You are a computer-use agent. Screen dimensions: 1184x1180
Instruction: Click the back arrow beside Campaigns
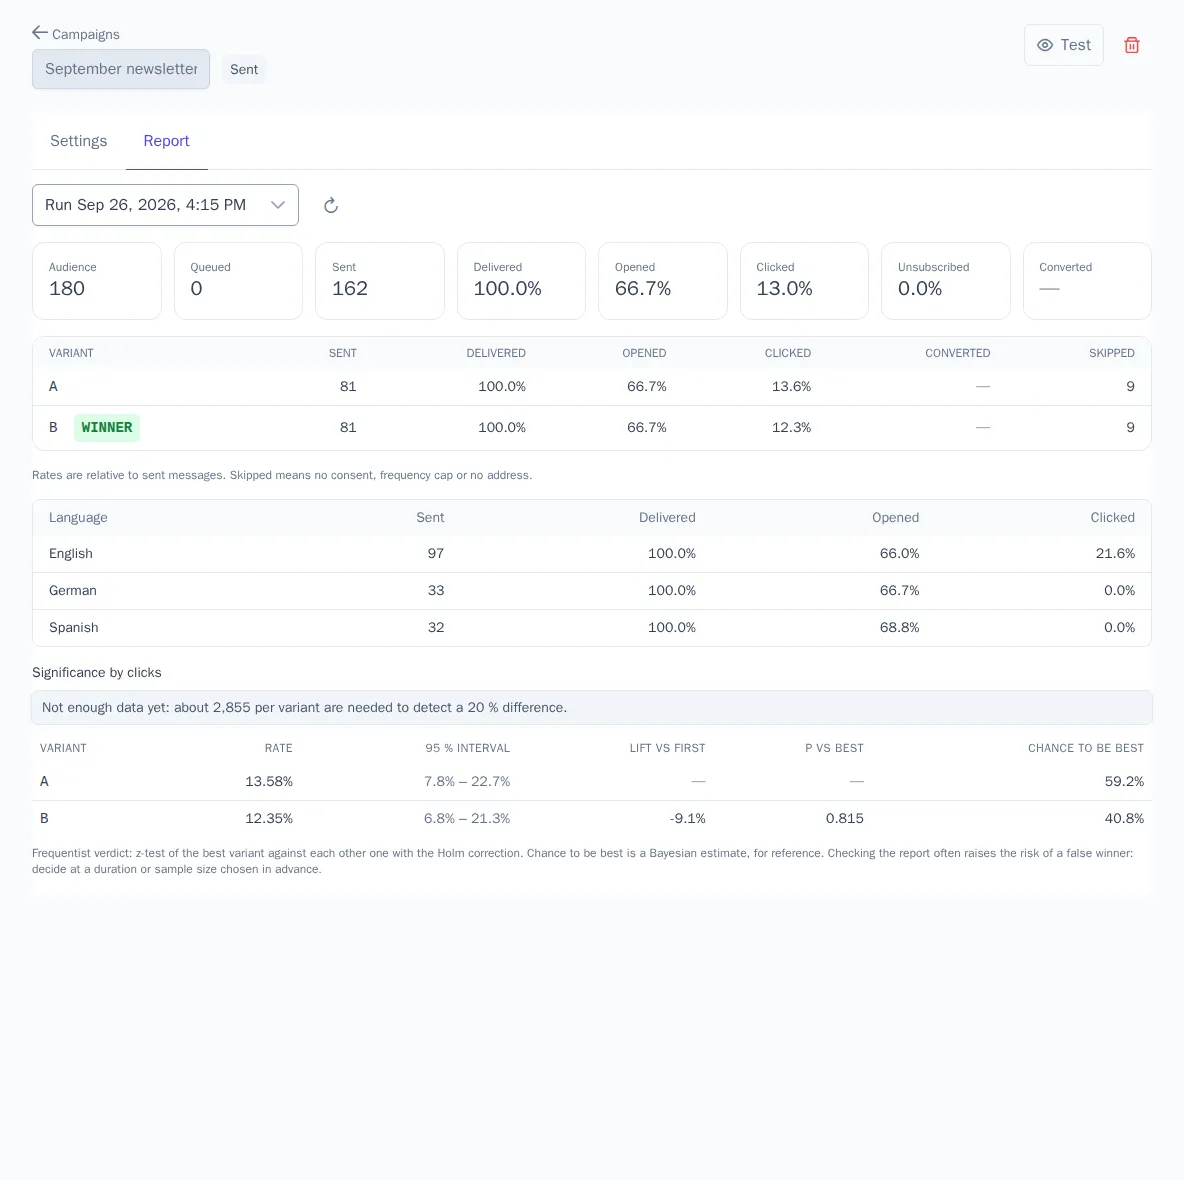40,32
